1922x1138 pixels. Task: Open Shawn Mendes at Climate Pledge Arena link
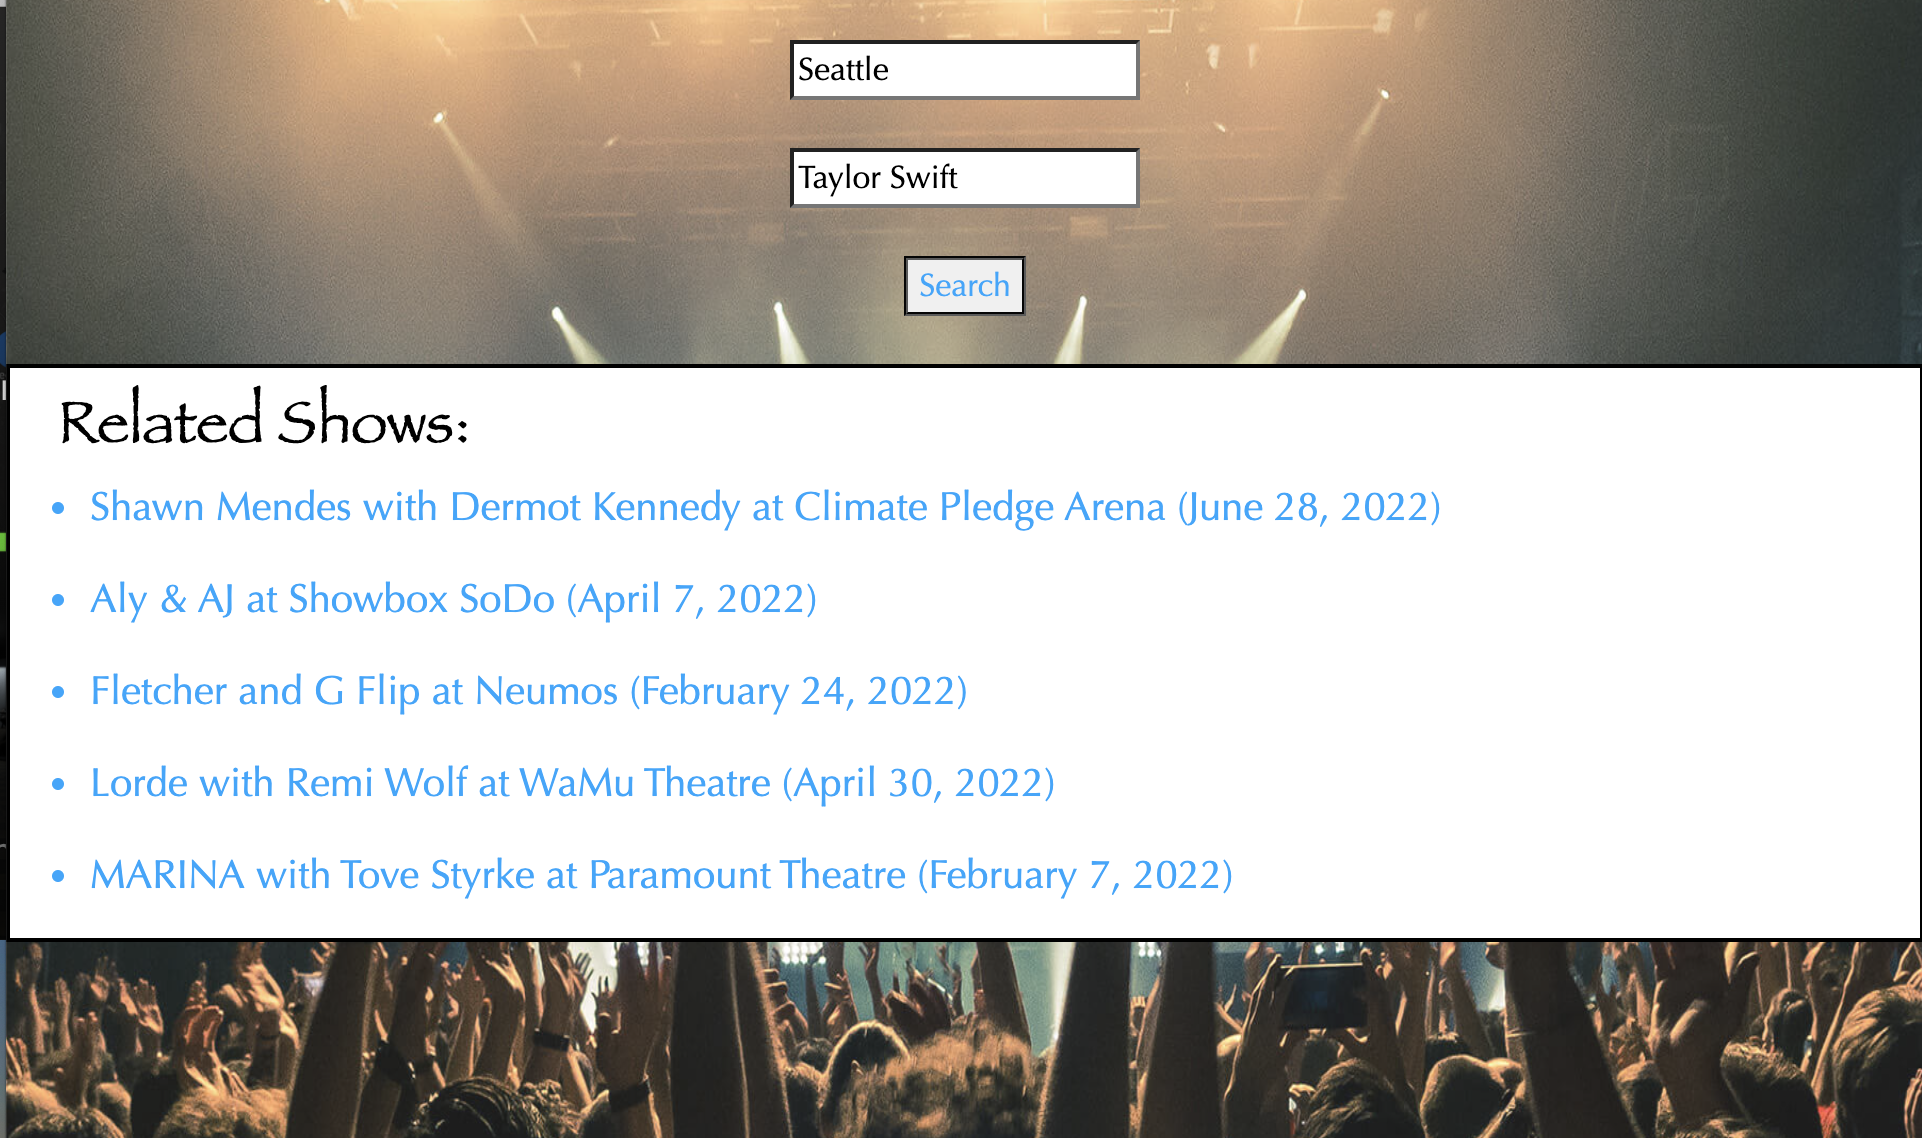pyautogui.click(x=765, y=507)
